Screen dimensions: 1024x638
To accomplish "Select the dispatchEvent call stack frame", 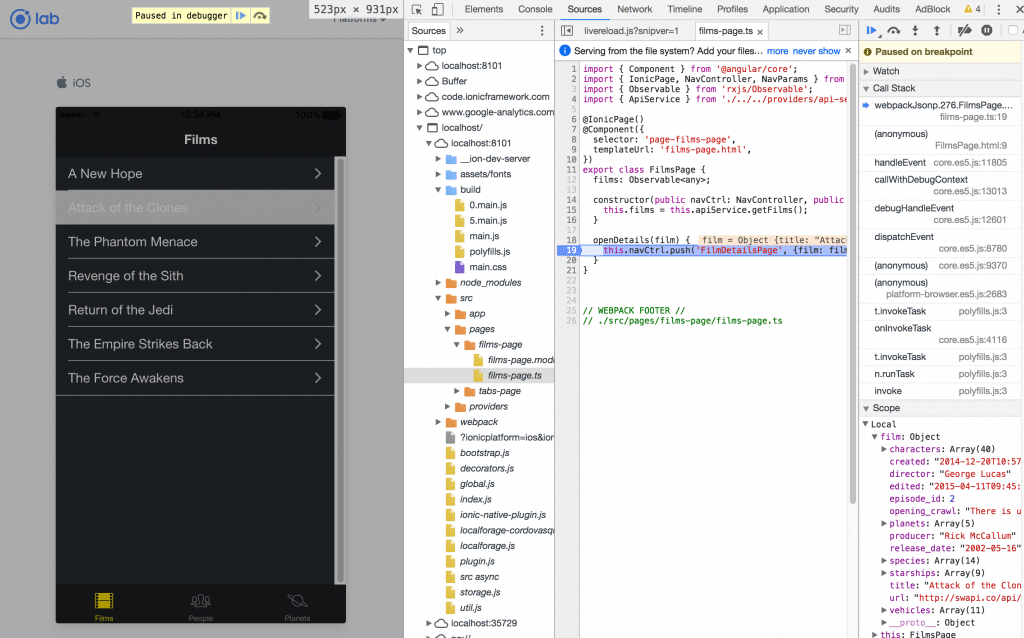I will [941, 242].
